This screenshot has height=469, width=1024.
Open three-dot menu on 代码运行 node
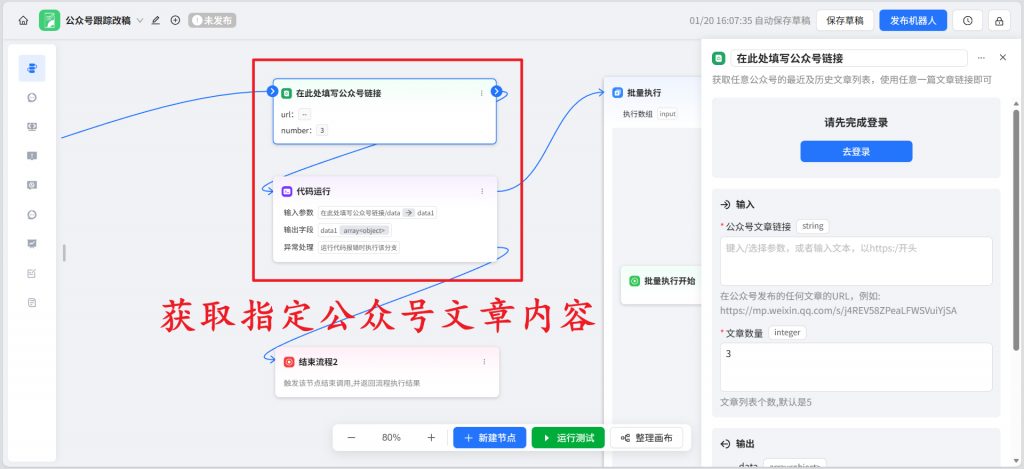[483, 191]
